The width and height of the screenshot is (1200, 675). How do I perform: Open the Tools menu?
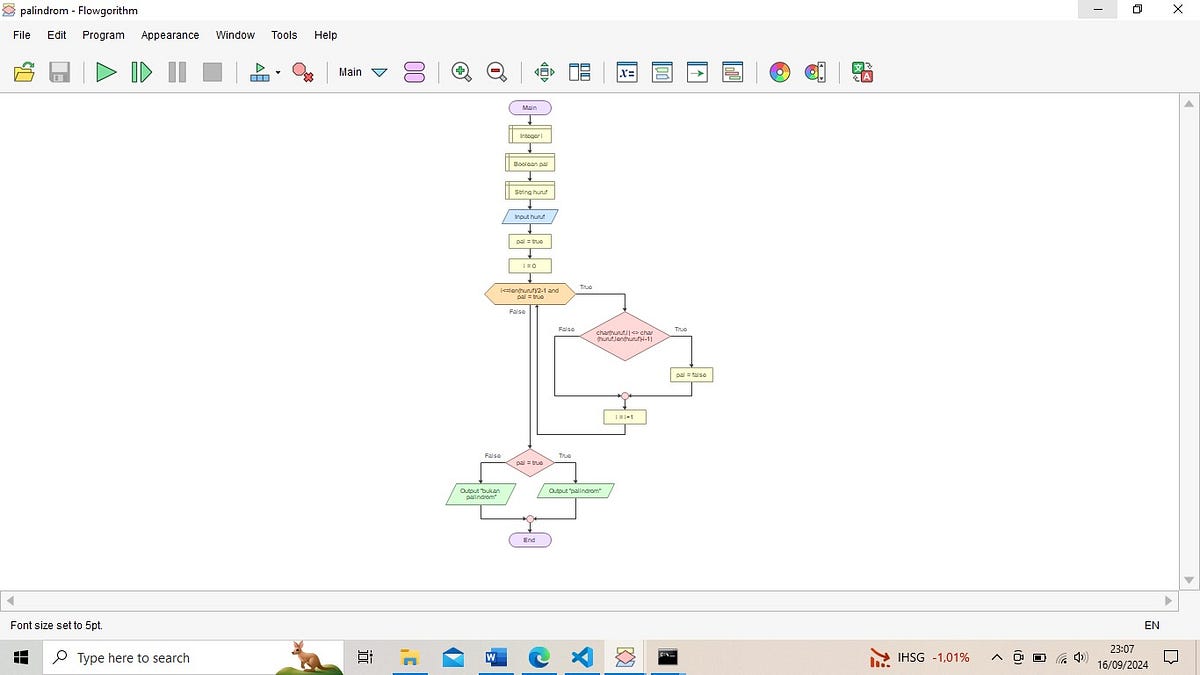tap(284, 34)
